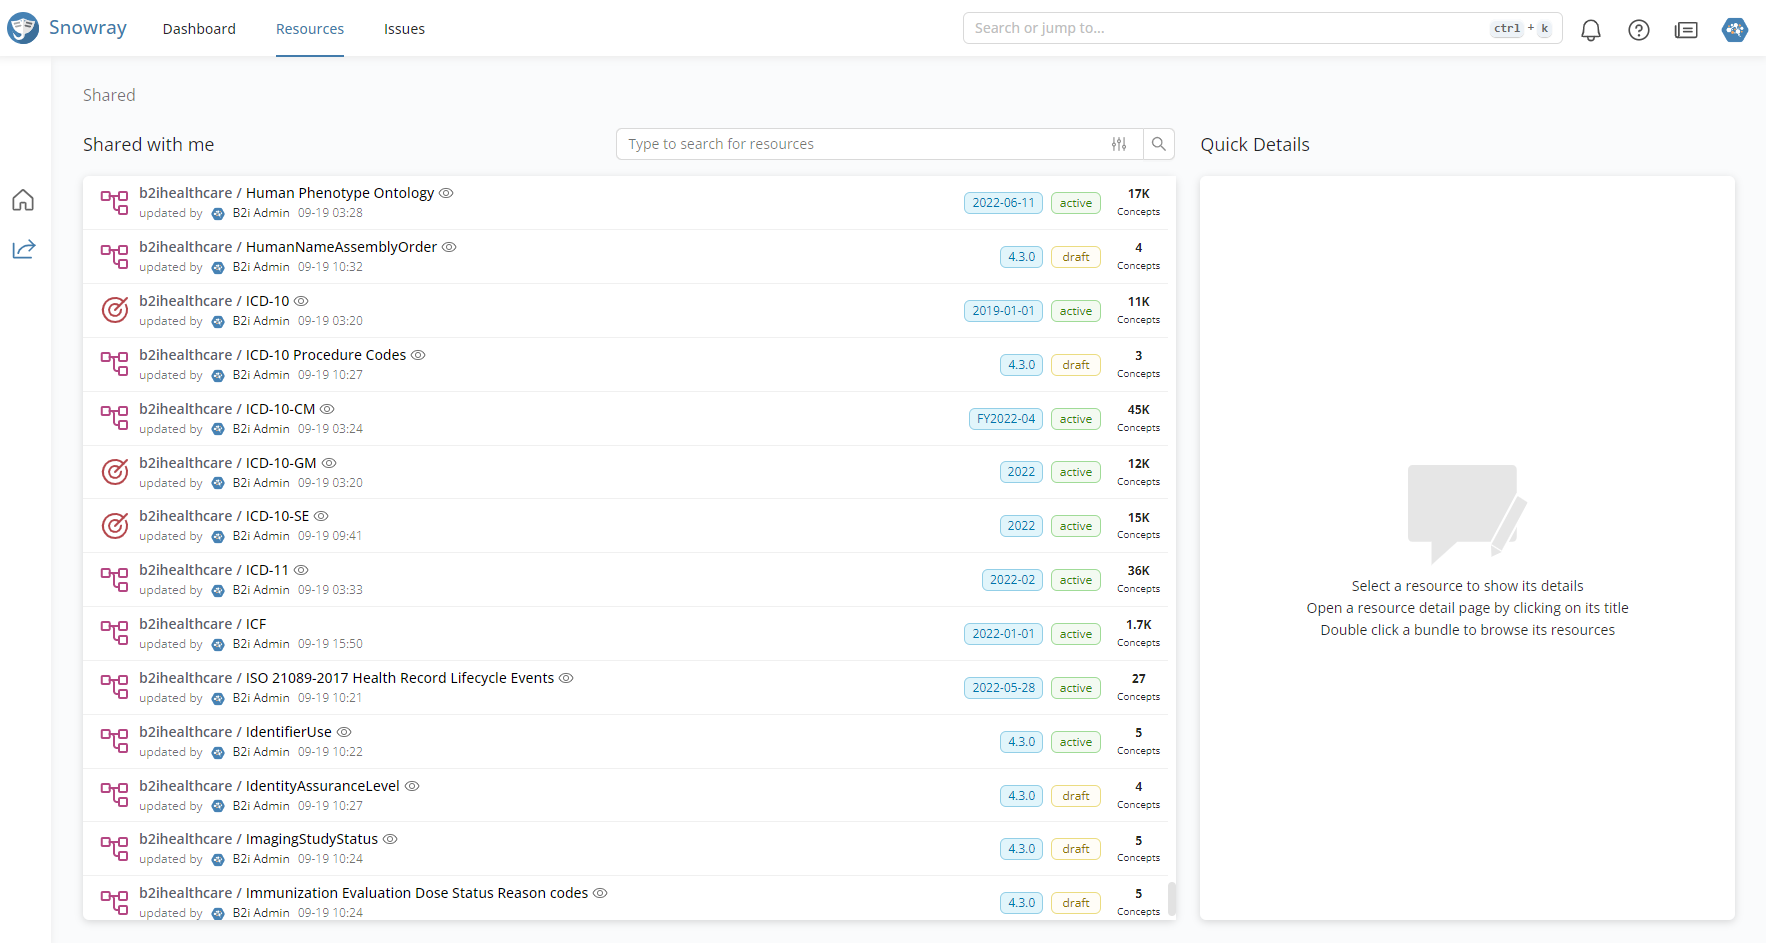
Task: Toggle eye icon next to Human Phenotype Ontology
Action: pyautogui.click(x=446, y=193)
